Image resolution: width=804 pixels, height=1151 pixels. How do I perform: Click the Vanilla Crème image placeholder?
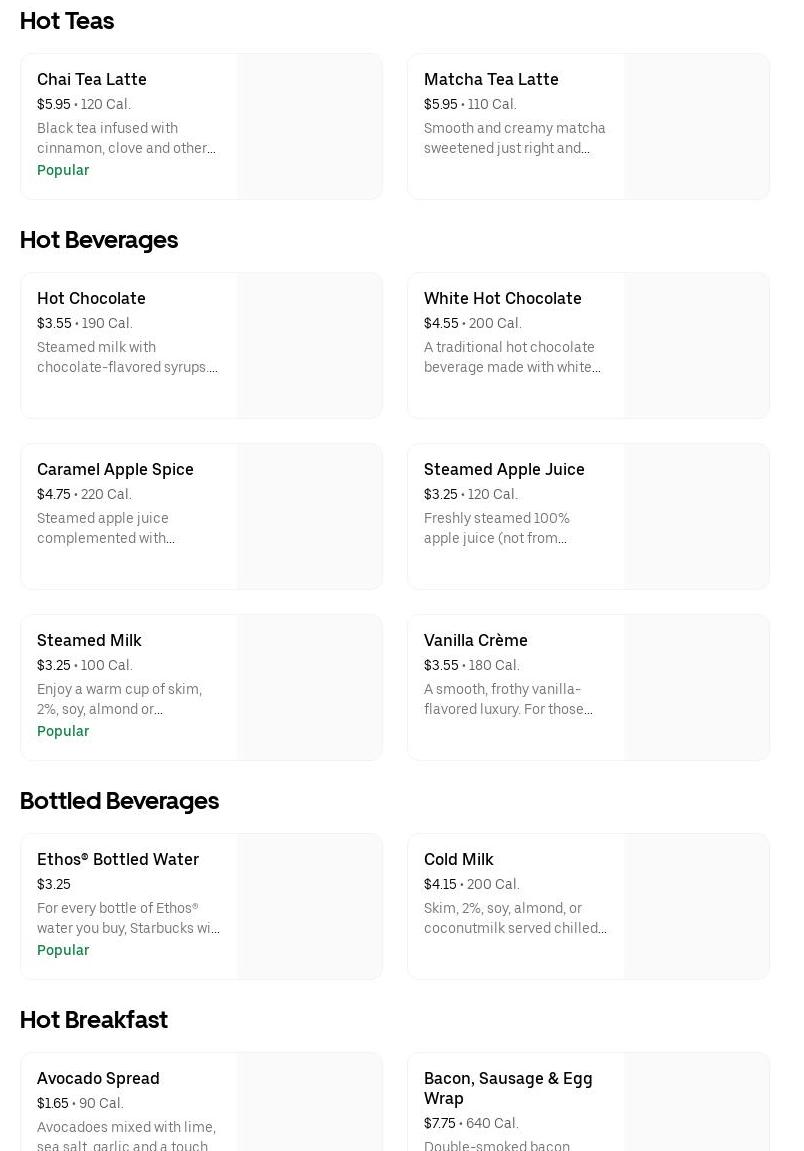pos(696,688)
